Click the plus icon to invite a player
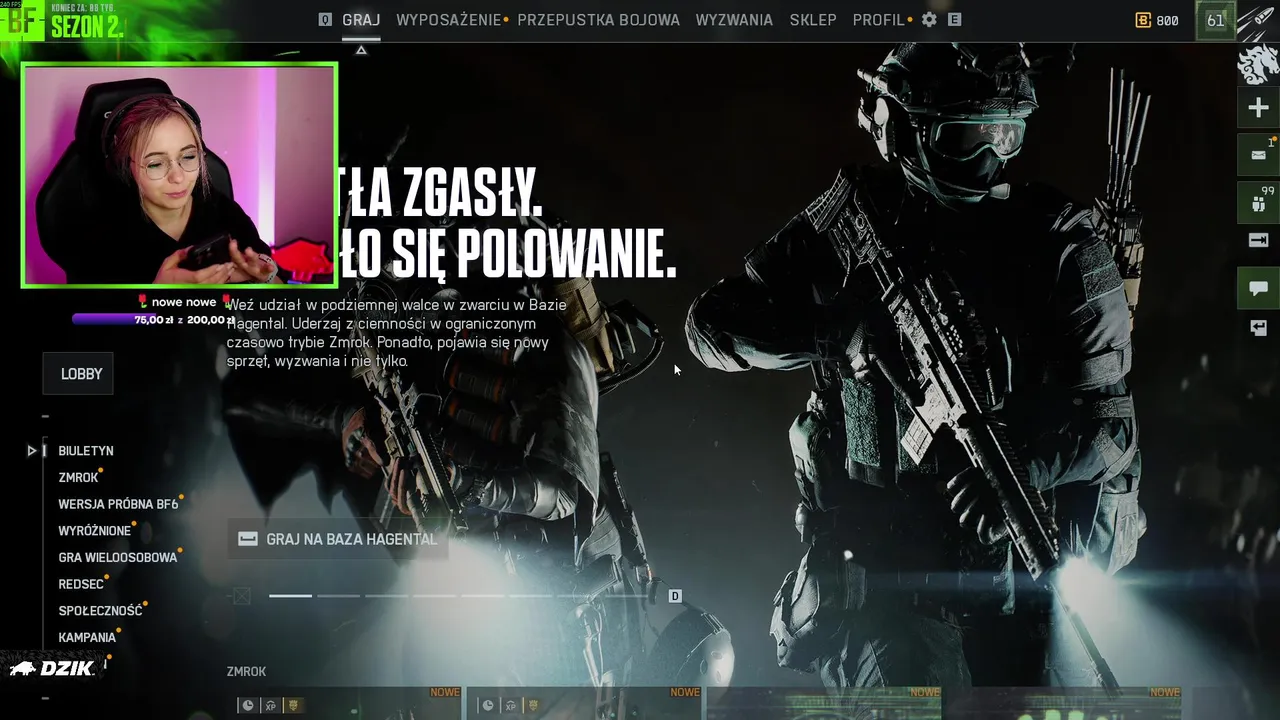The width and height of the screenshot is (1280, 720). tap(1258, 108)
